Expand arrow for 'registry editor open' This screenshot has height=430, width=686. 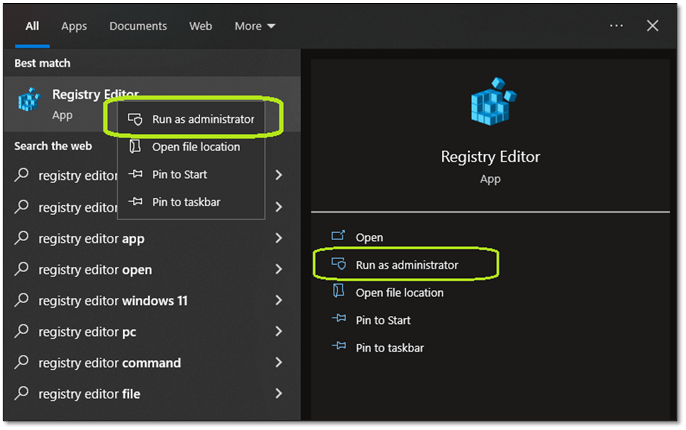[279, 269]
